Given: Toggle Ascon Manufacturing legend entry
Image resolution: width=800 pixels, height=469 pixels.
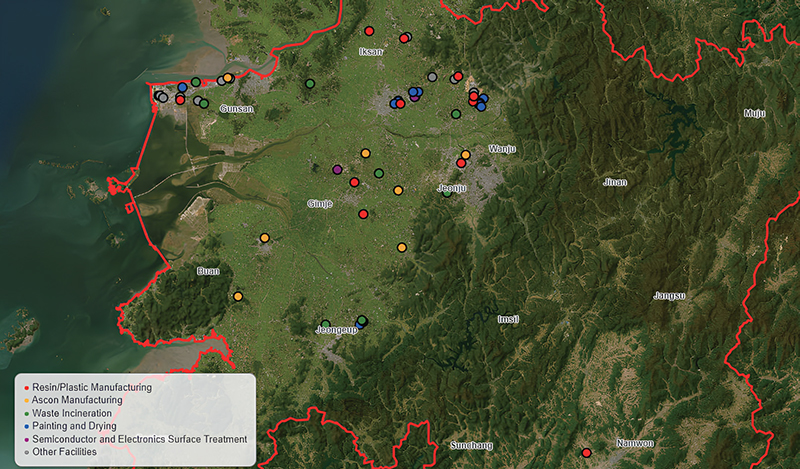Looking at the screenshot, I should [73, 400].
